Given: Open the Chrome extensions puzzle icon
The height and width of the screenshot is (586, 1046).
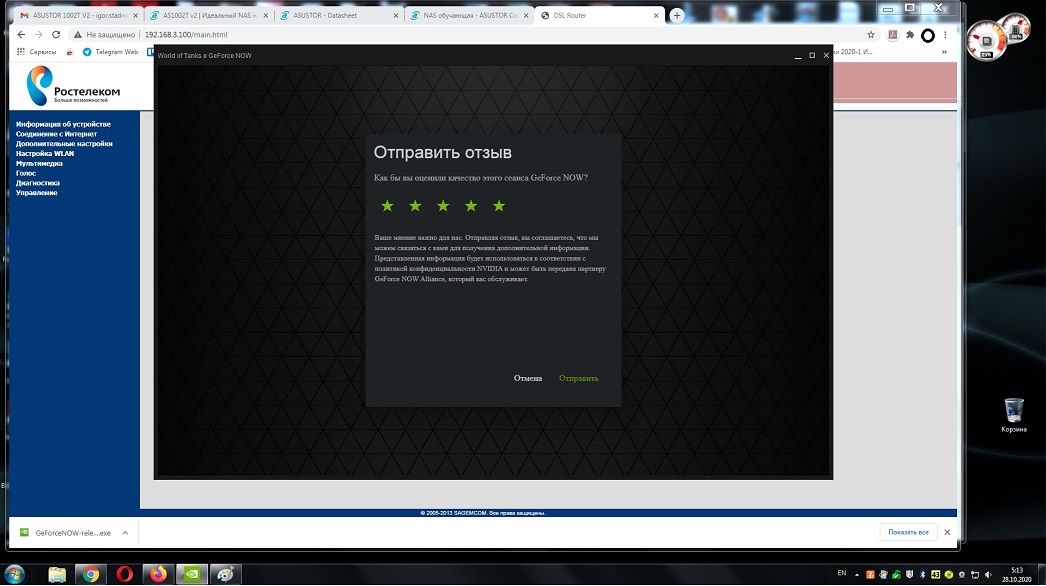Looking at the screenshot, I should (910, 34).
